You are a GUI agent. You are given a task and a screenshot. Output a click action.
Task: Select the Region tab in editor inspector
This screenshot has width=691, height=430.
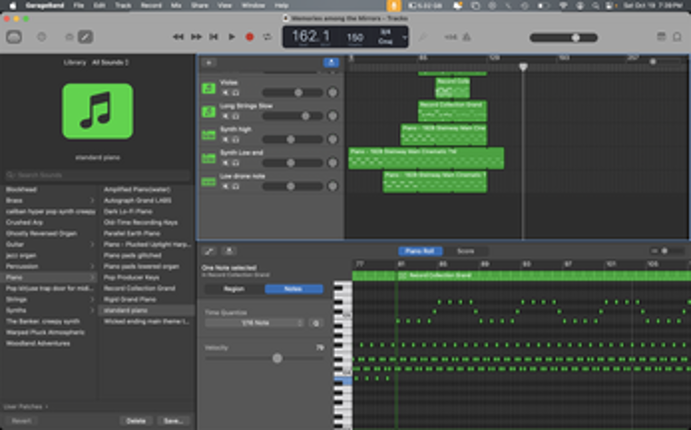coord(234,289)
